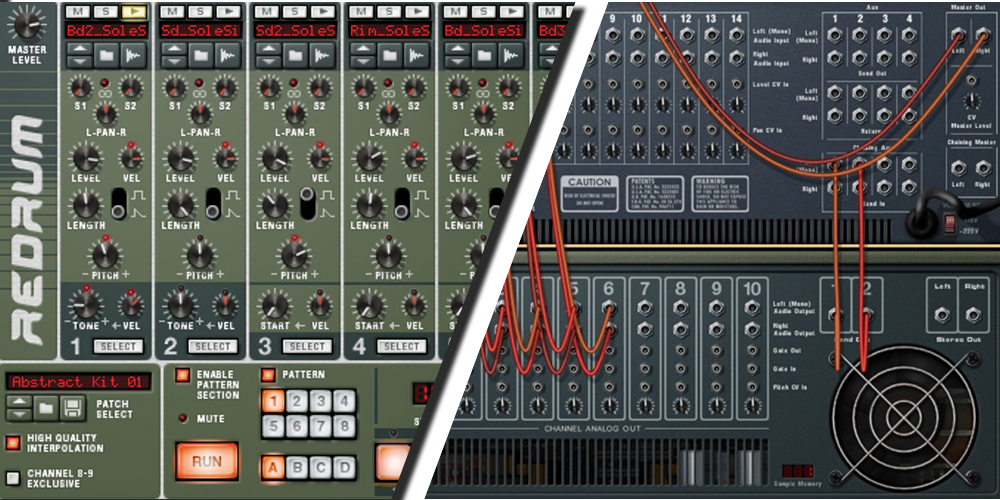This screenshot has height=500, width=1000.
Task: Click Stereo Out Left jack on Redrum rear
Action: pos(943,314)
